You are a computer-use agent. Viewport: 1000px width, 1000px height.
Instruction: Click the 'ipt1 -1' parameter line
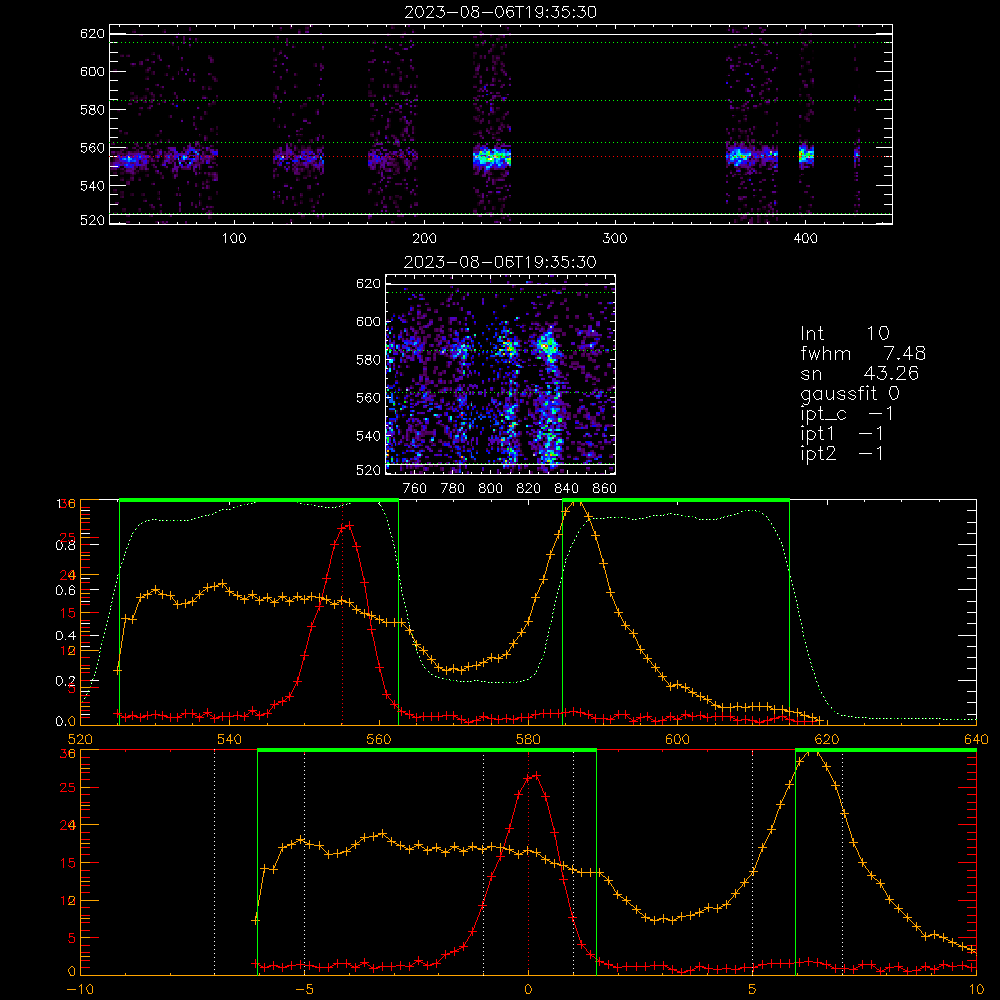(841, 434)
